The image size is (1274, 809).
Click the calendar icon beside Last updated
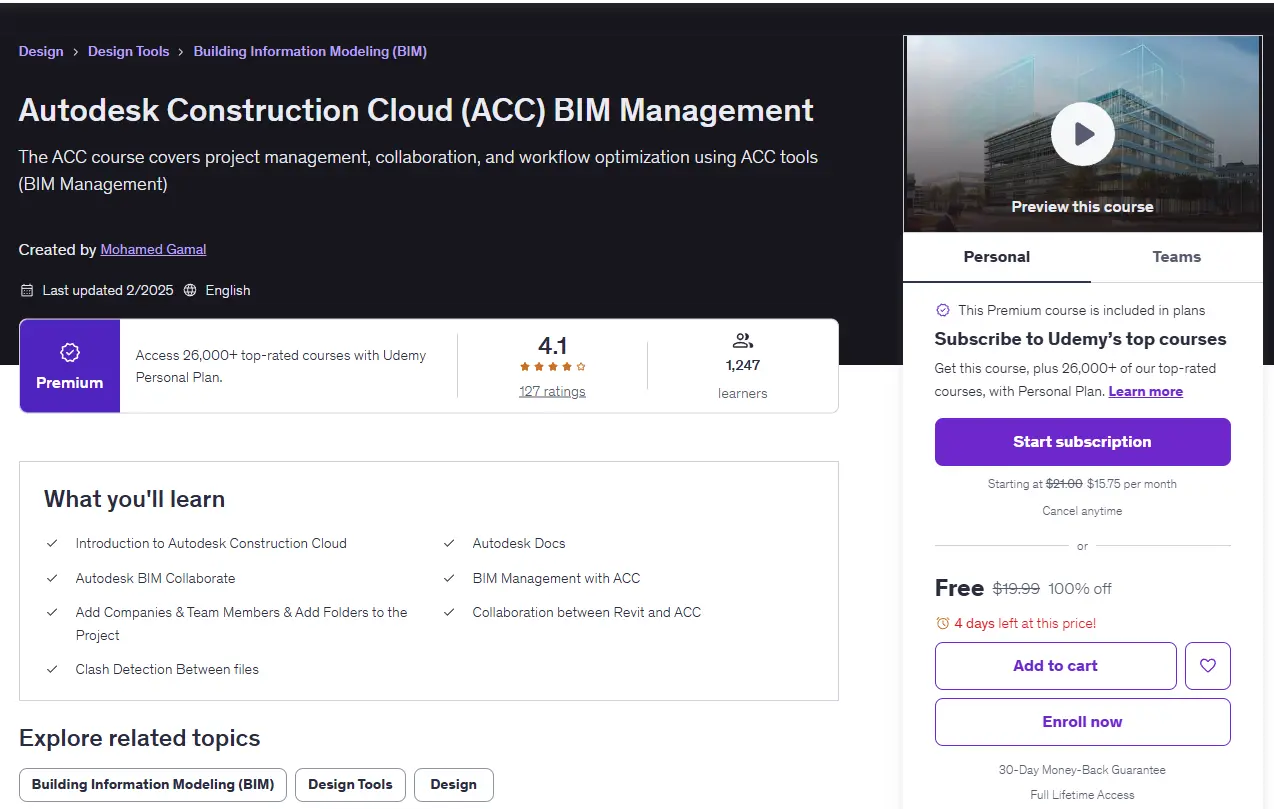[27, 291]
